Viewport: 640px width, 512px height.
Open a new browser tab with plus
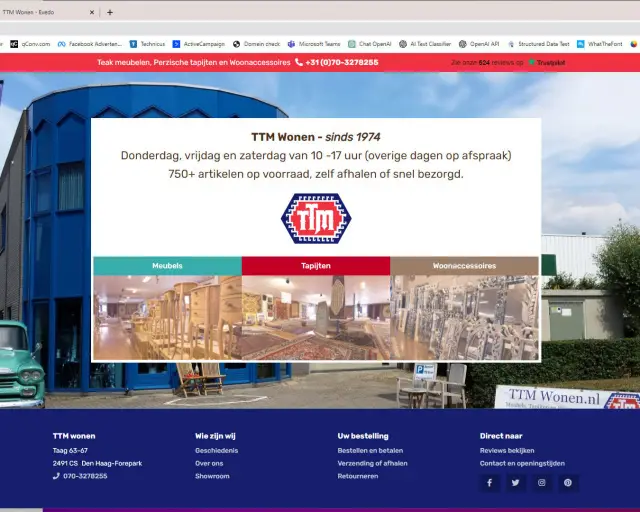110,12
